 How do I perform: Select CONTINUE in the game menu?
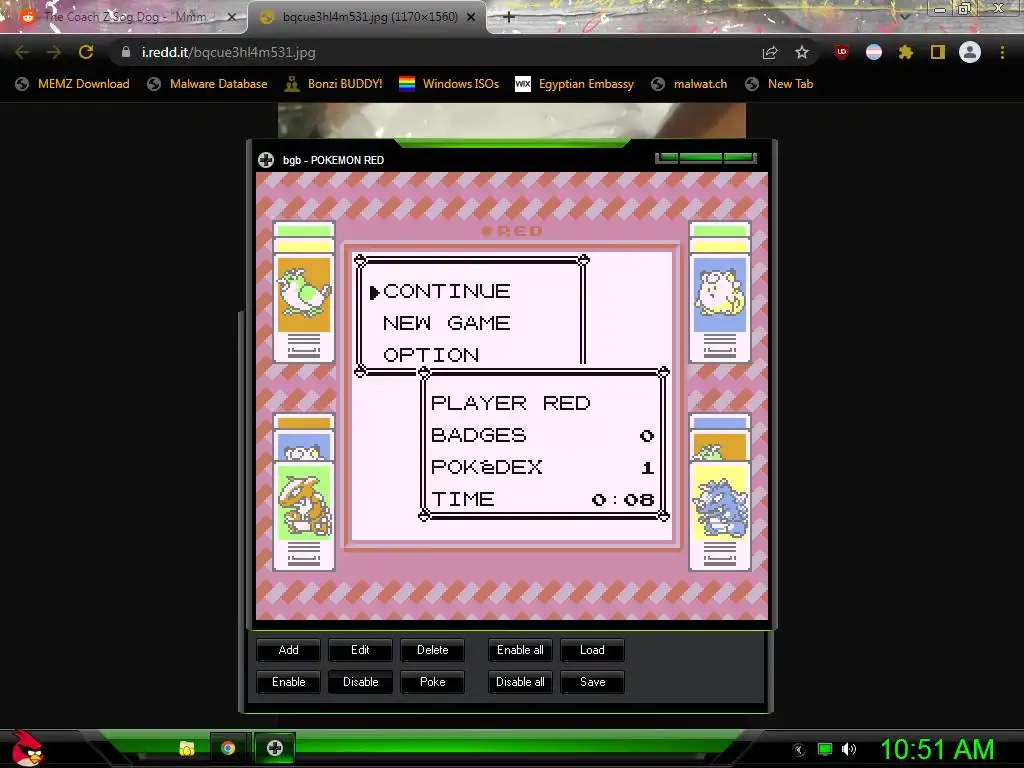447,291
